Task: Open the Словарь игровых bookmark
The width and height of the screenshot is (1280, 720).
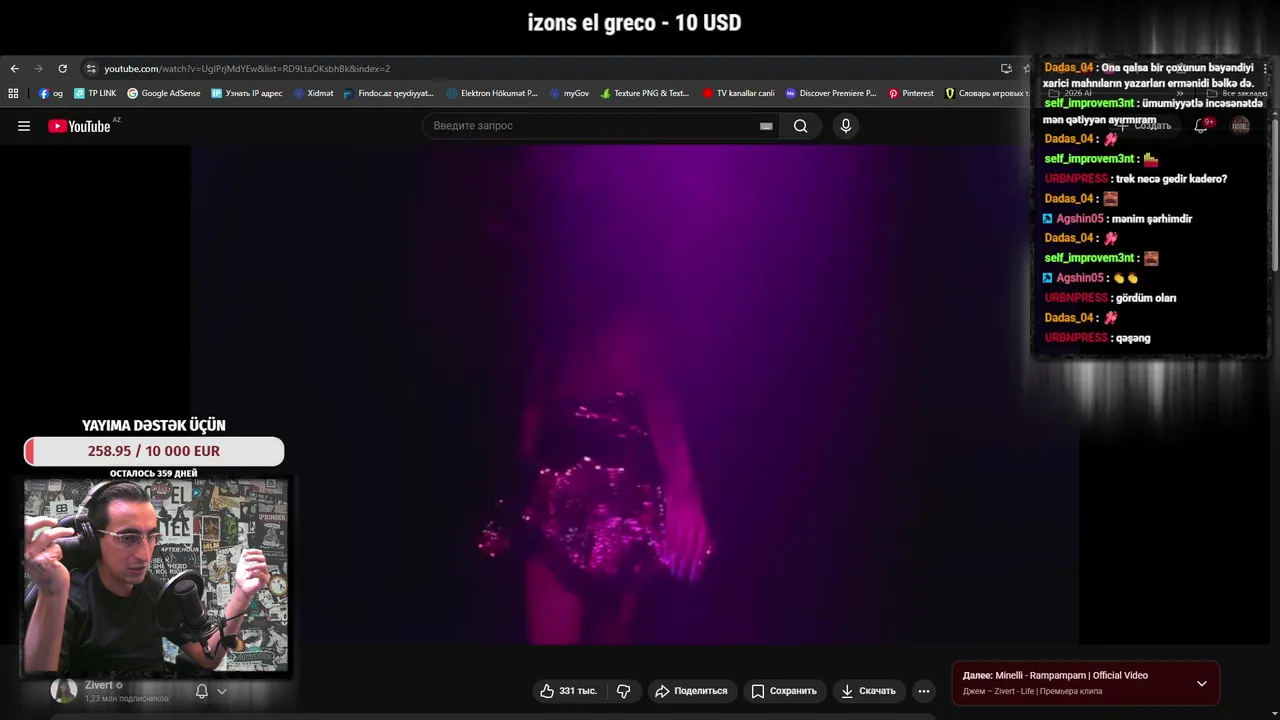Action: pyautogui.click(x=986, y=93)
